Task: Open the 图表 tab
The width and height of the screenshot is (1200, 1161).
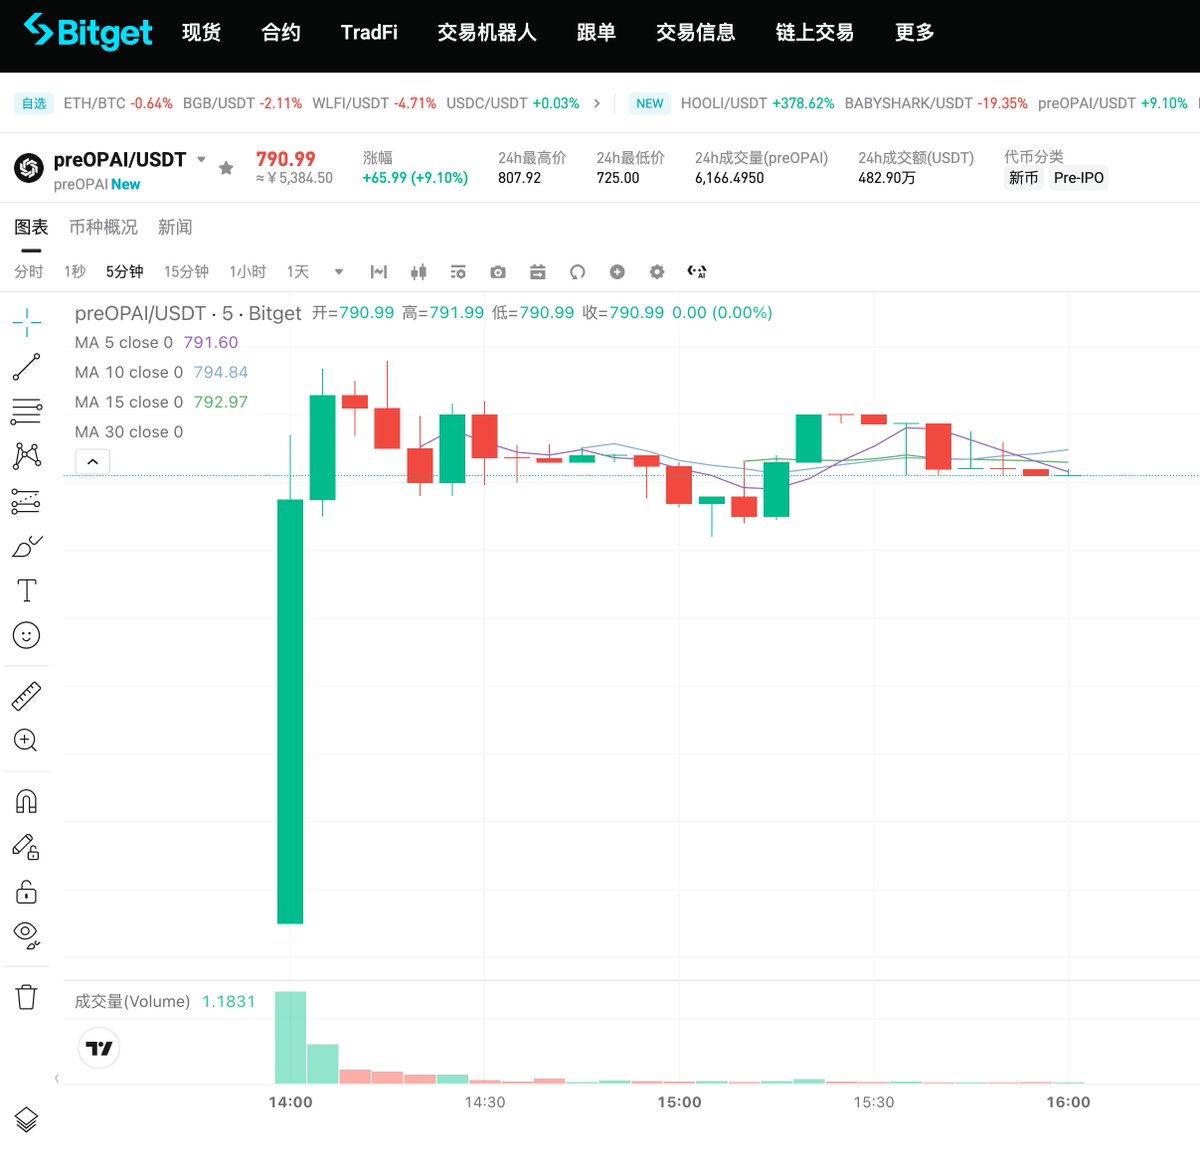Action: point(31,227)
